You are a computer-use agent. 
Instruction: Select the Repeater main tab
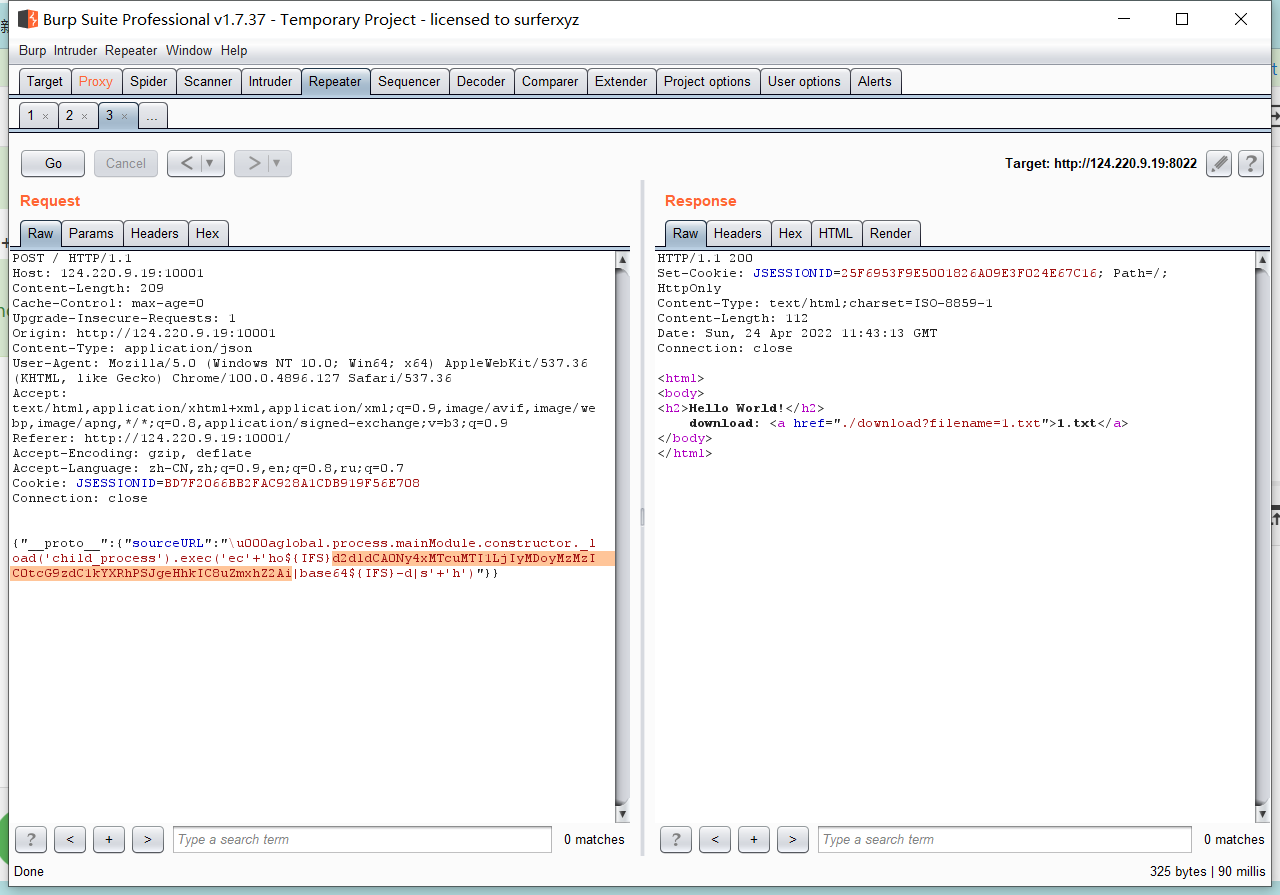pos(335,81)
